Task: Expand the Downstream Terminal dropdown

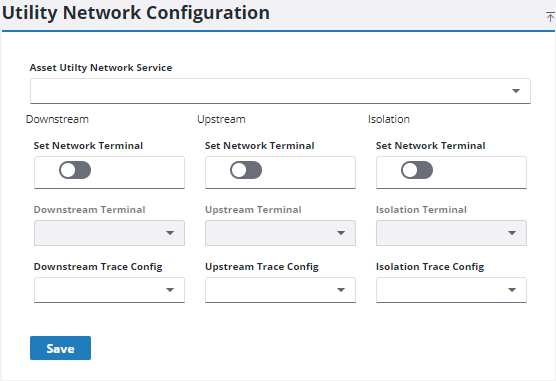Action: coord(109,233)
